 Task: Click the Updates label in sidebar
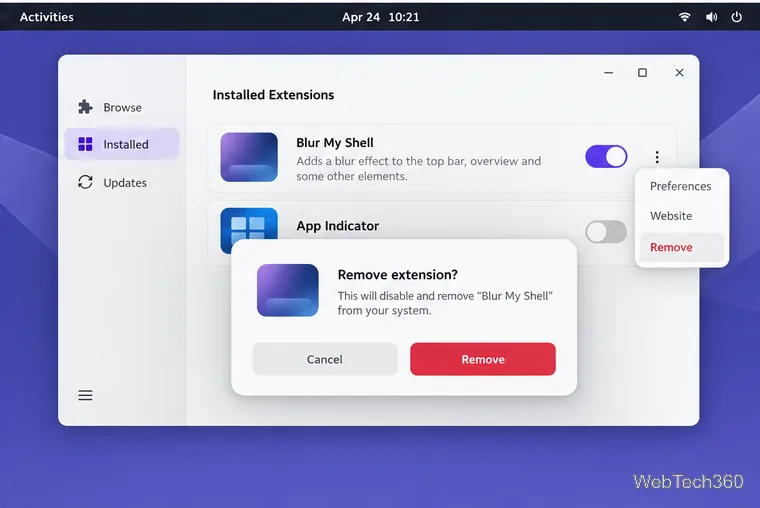coord(125,183)
